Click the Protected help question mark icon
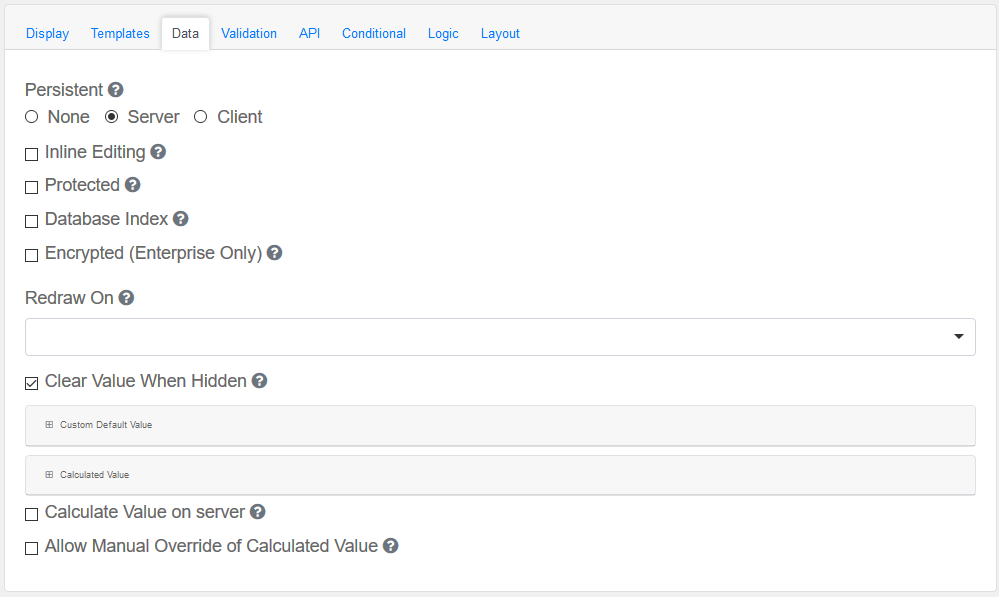Screen dimensions: 999x597 coord(132,185)
